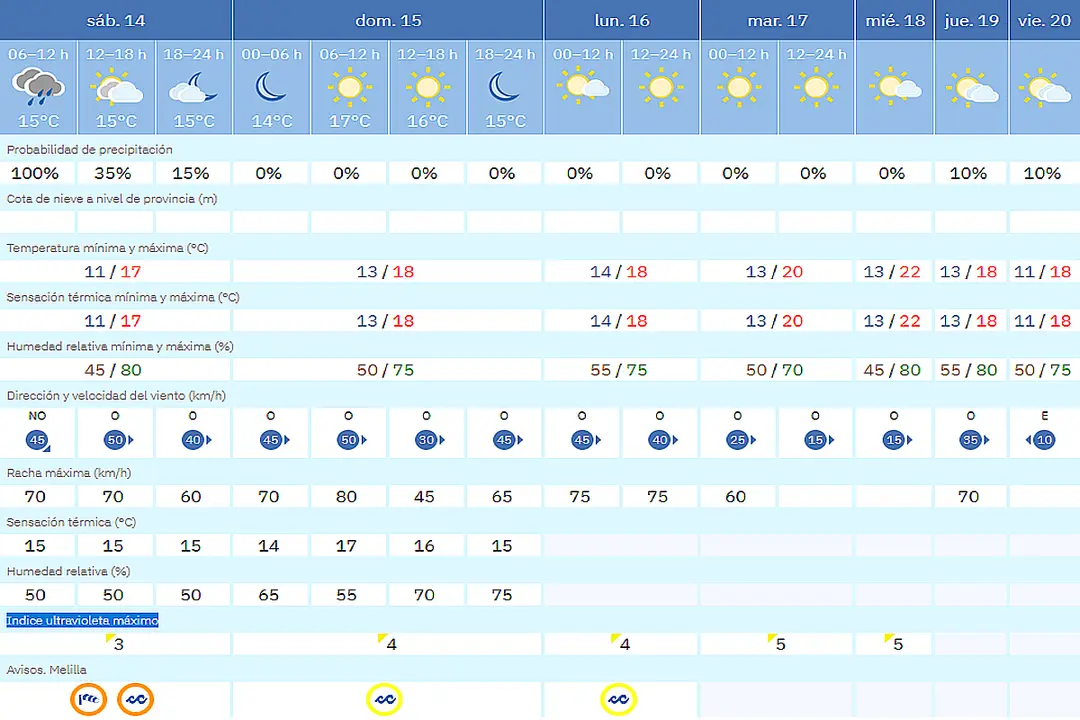Click the crescent moon icon for dom. 15 18–24 h
This screenshot has height=720, width=1080.
pos(504,88)
